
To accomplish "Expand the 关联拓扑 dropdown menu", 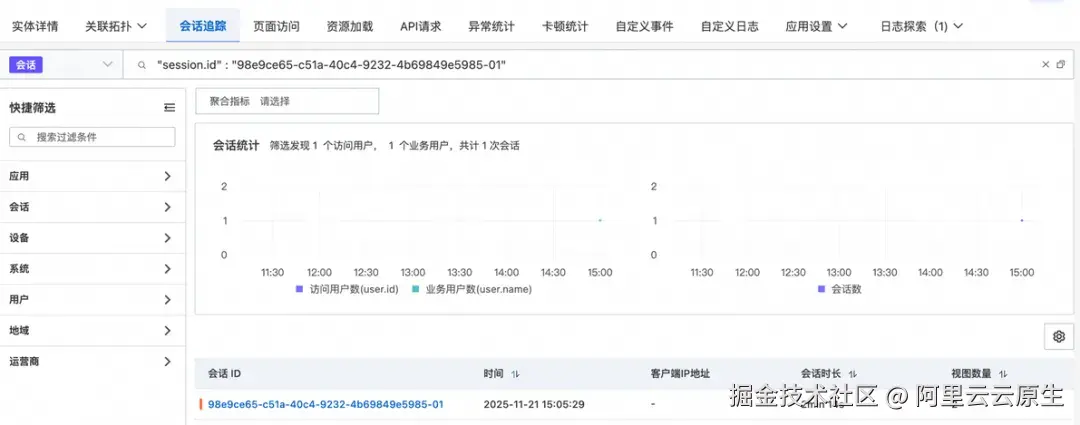I will (116, 27).
